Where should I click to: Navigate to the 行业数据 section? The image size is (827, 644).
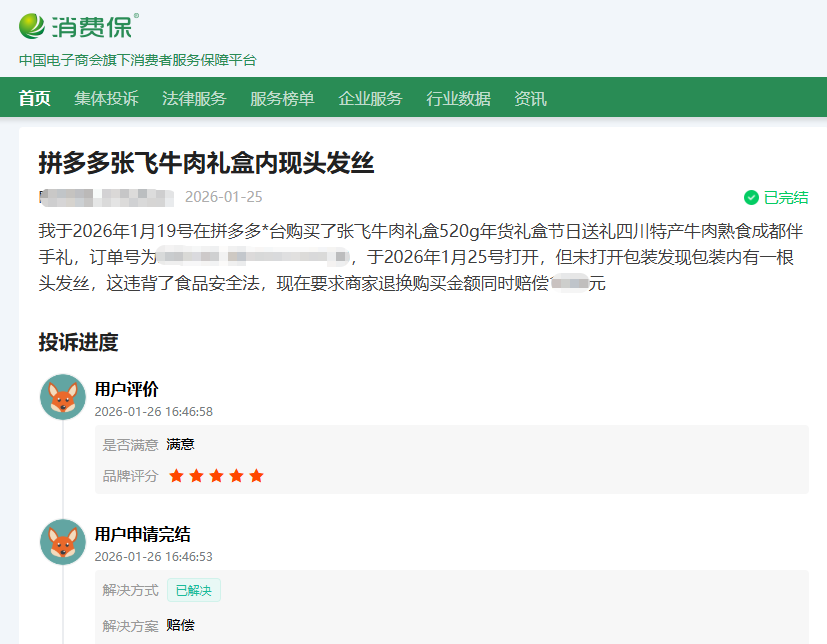[x=458, y=98]
